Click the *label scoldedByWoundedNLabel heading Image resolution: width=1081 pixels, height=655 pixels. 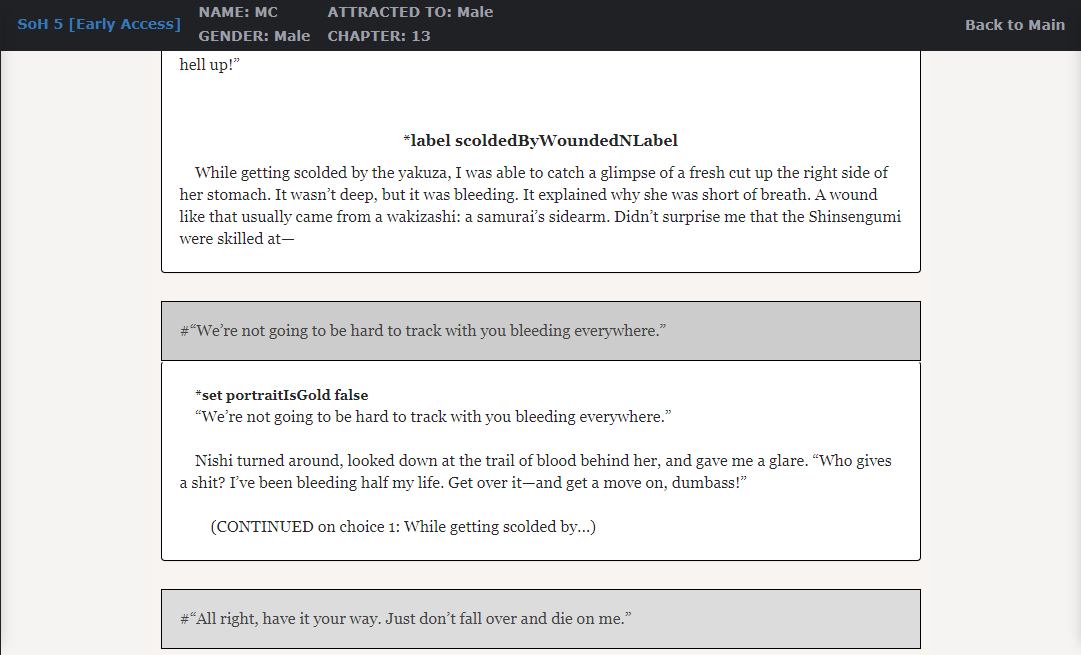(x=540, y=141)
